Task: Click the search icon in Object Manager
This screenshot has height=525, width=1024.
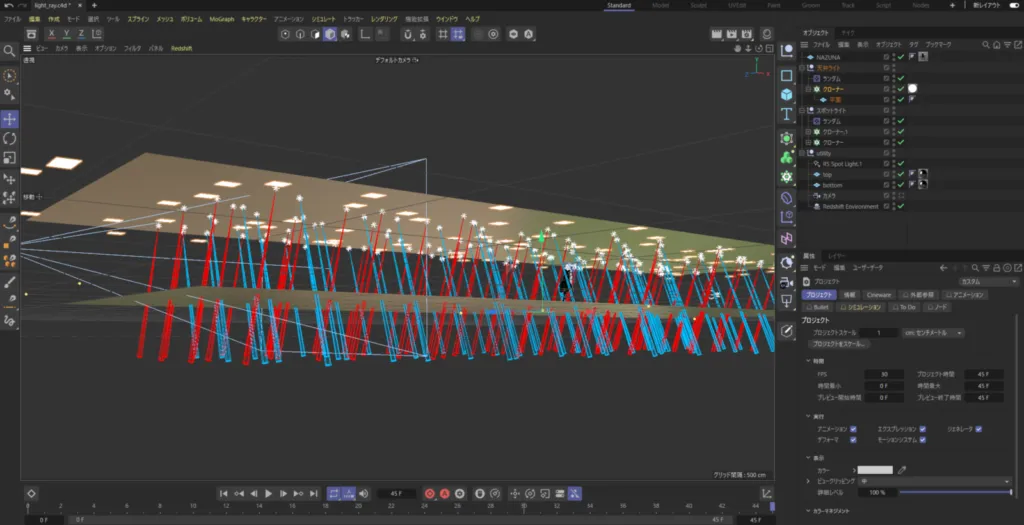Action: (986, 45)
